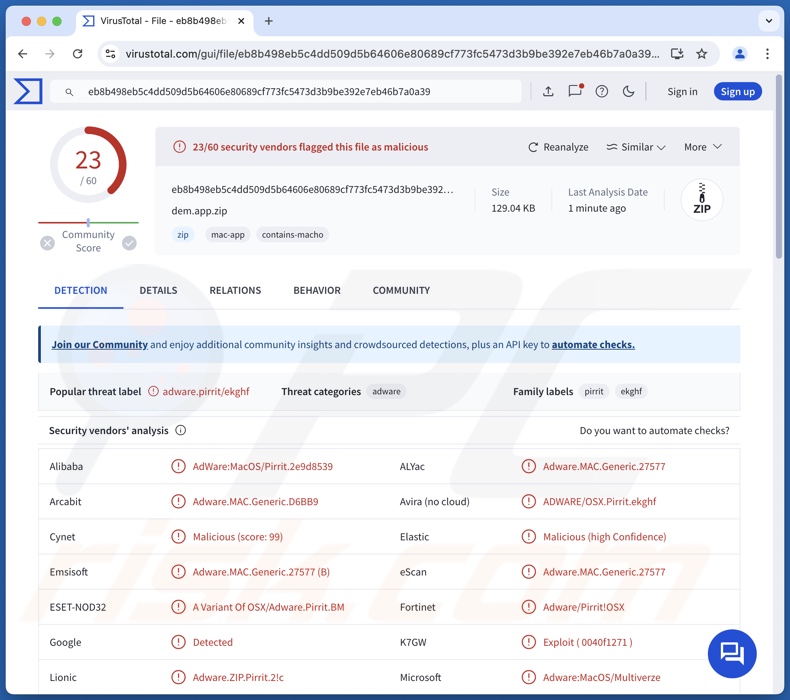Click Reanalyze button
Image resolution: width=790 pixels, height=700 pixels.
558,147
